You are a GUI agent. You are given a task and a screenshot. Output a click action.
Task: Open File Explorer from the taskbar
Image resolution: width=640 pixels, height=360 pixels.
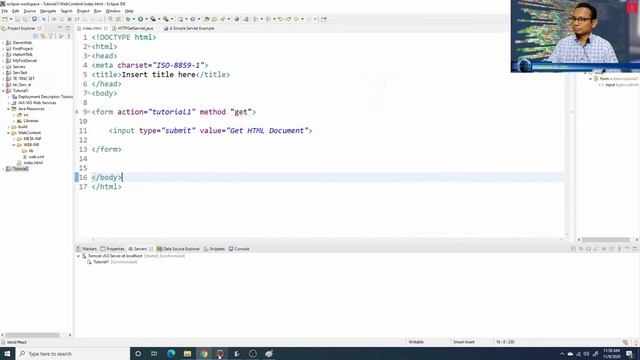tap(187, 353)
